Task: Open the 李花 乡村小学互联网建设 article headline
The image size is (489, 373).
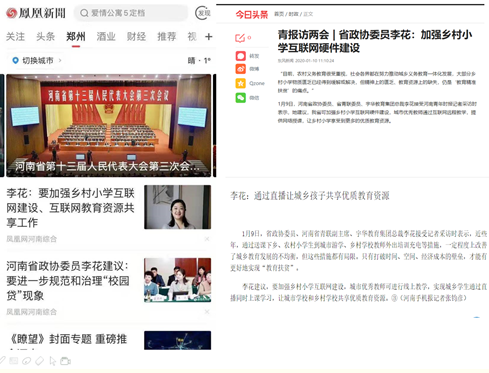Action: coord(70,208)
